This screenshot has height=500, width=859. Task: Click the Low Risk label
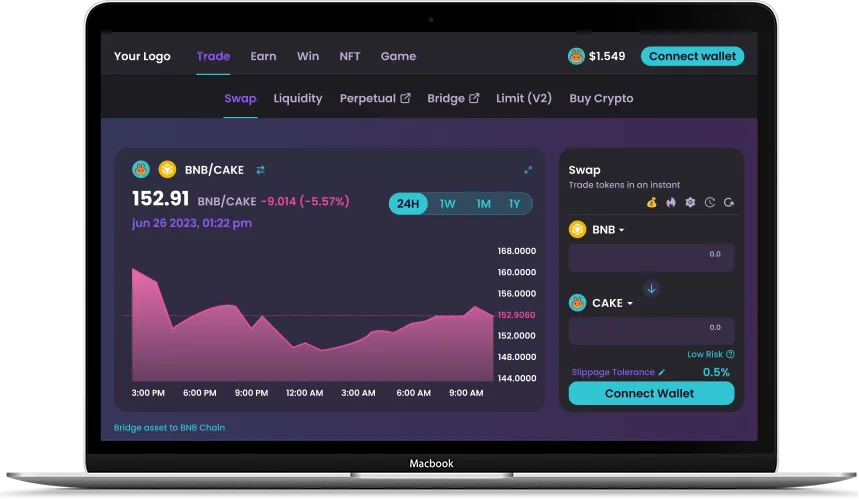[x=705, y=354]
